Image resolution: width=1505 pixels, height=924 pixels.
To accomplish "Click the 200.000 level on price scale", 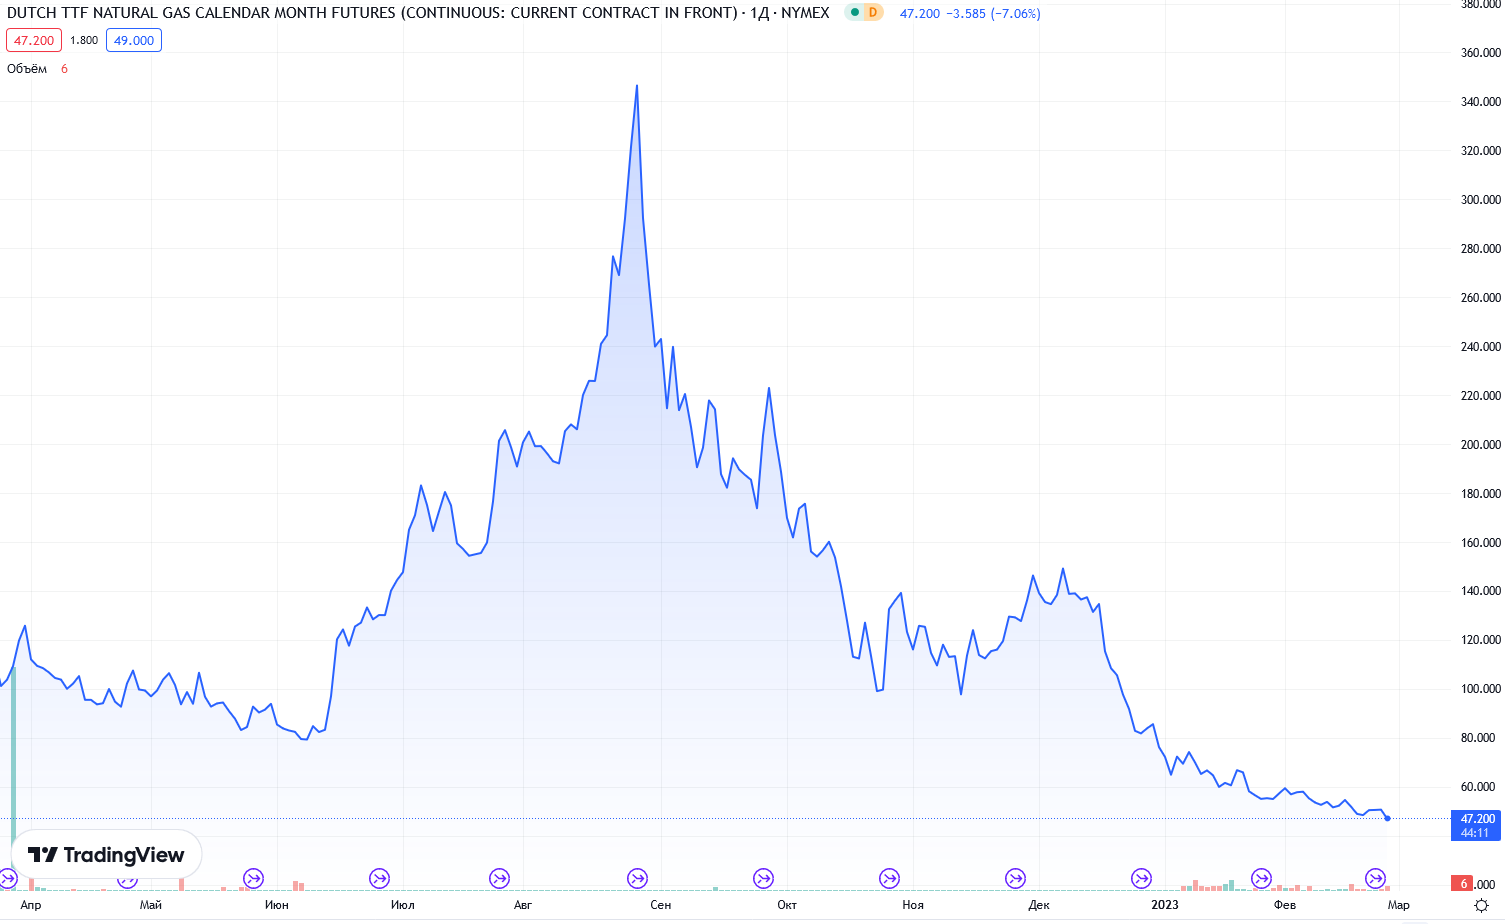I will 1480,445.
